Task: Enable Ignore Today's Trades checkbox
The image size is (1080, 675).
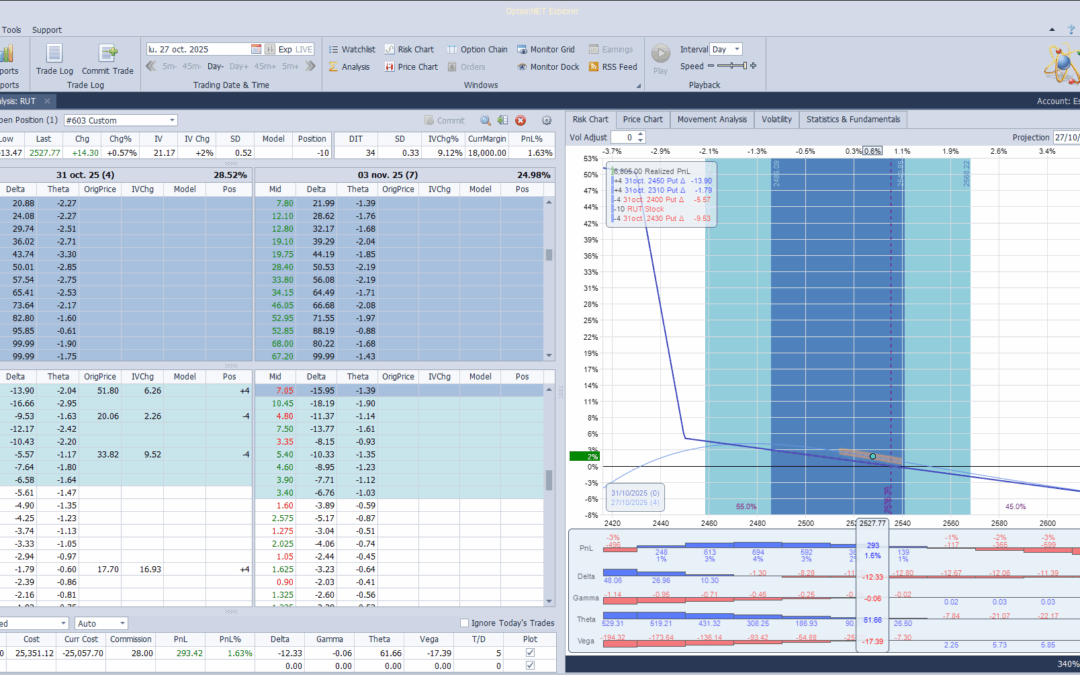Action: (464, 624)
